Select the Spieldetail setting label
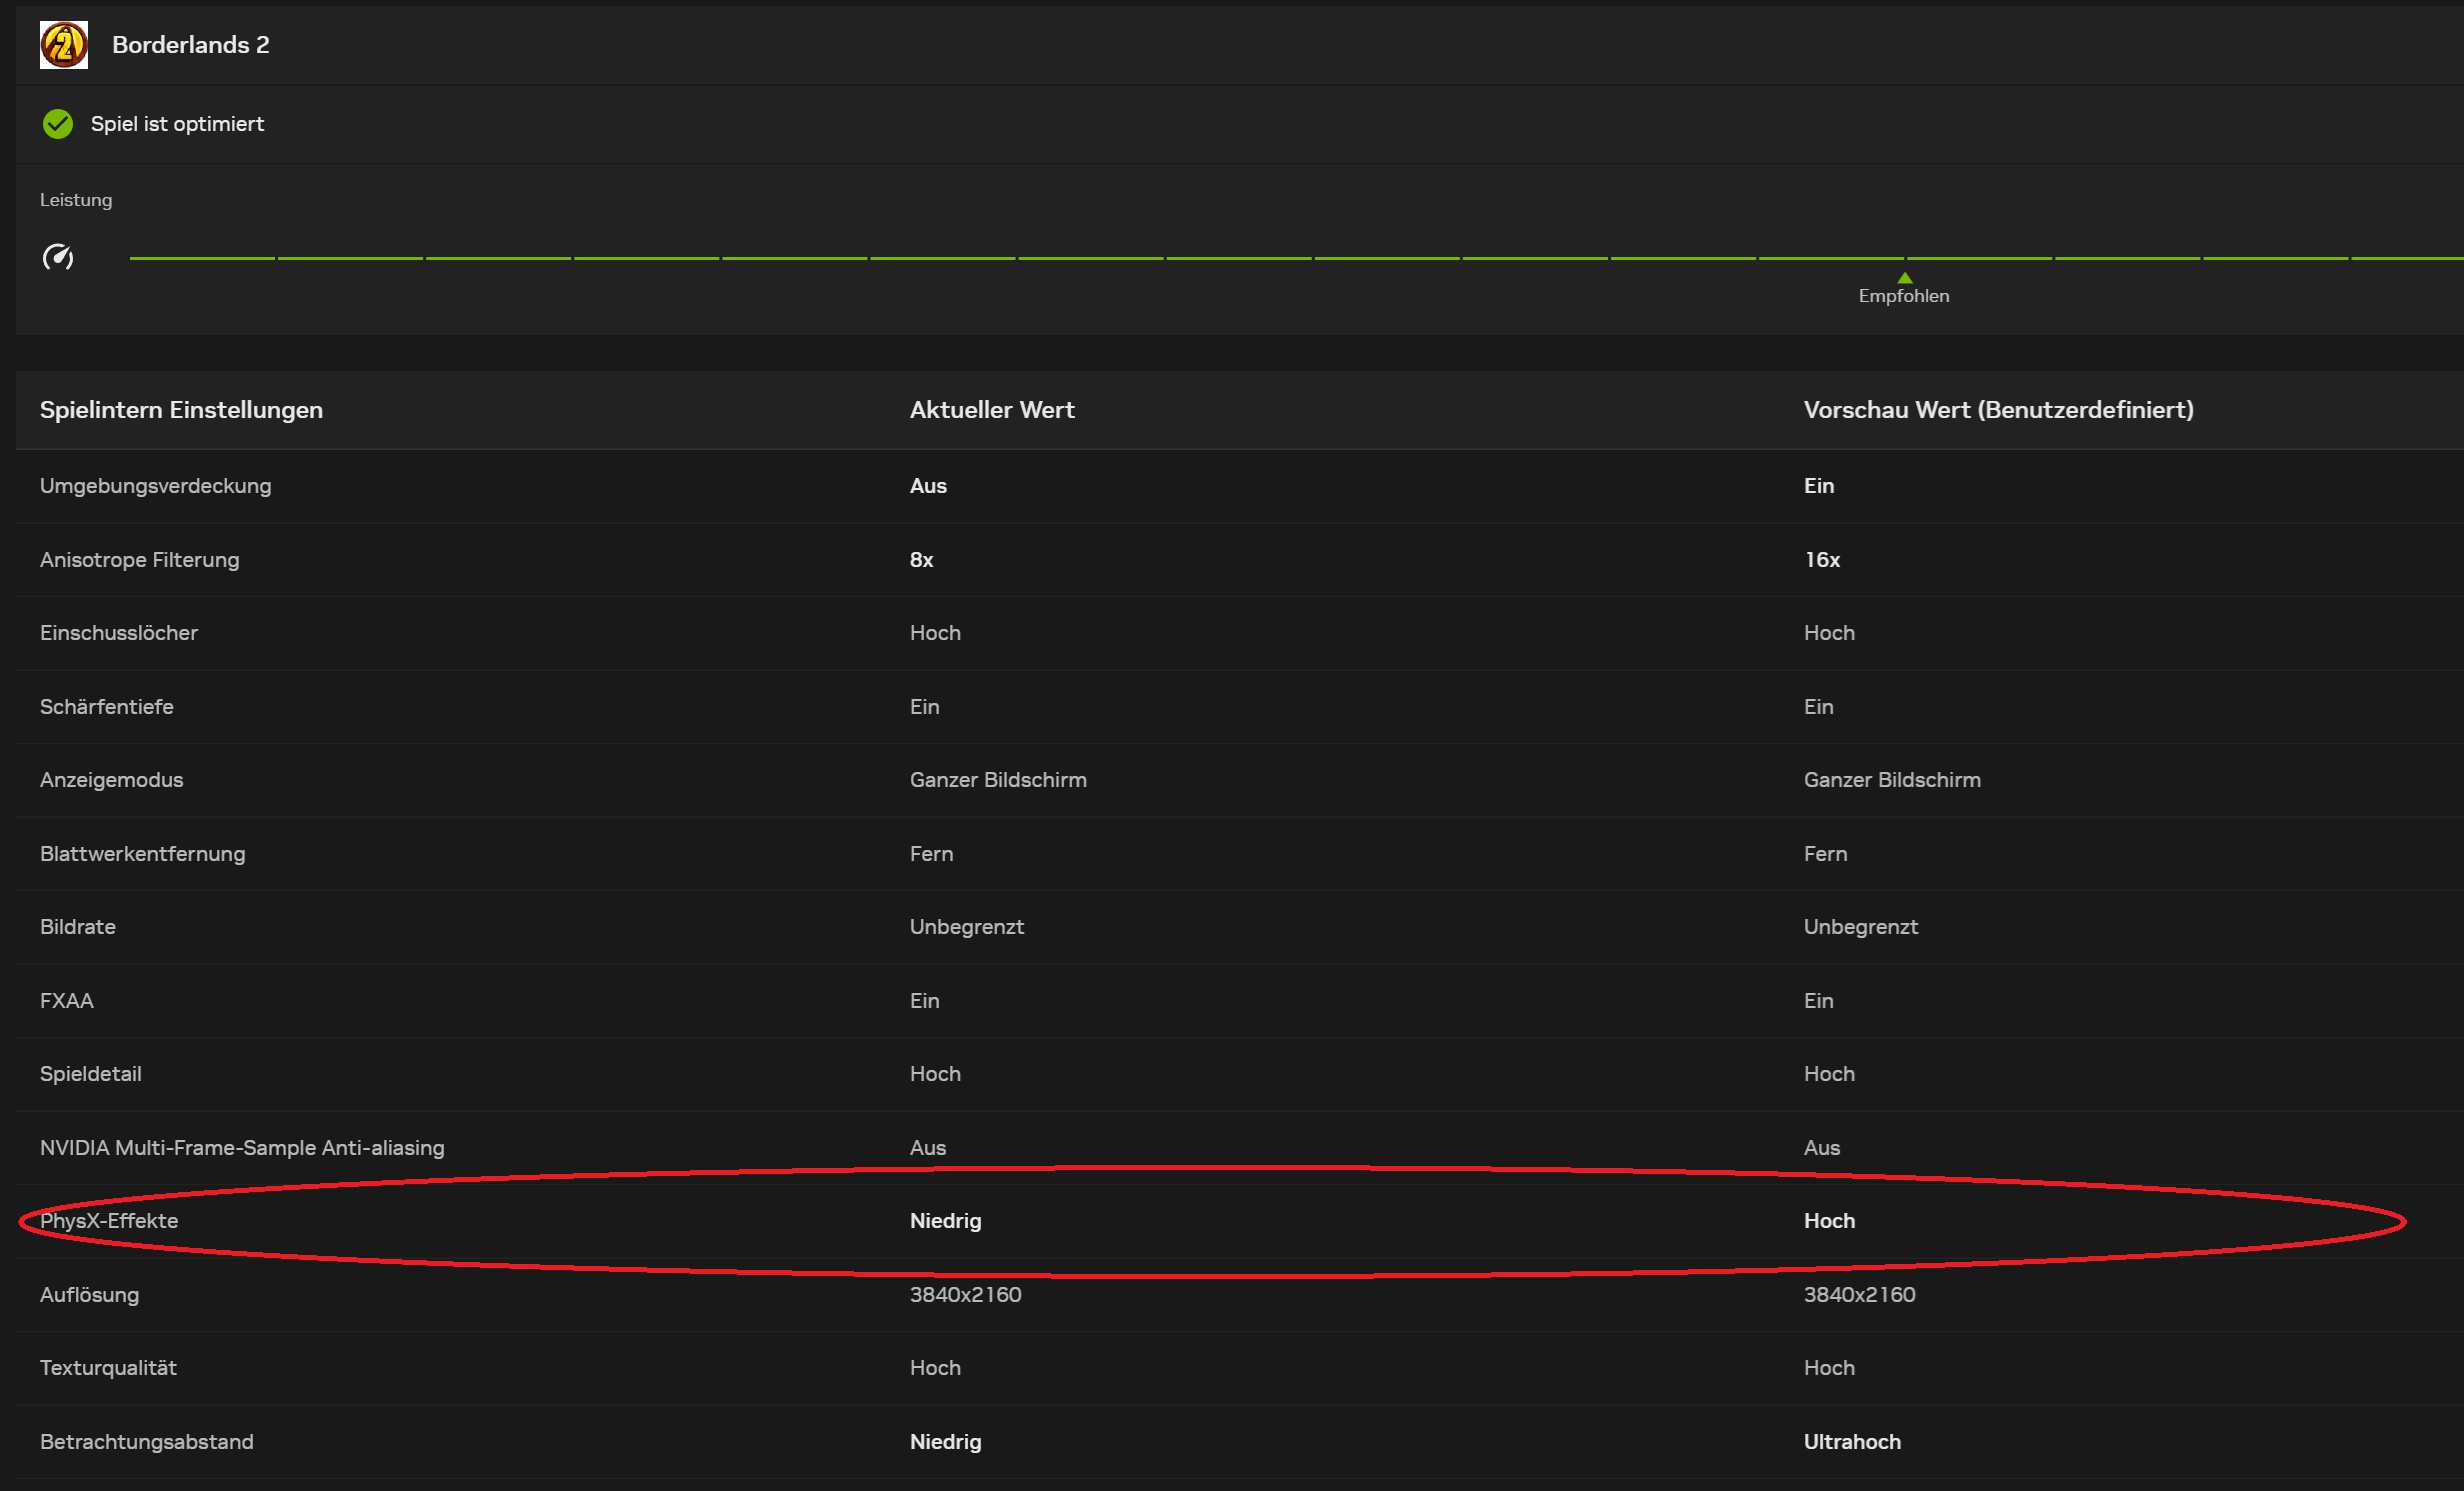This screenshot has width=2464, height=1491. click(91, 1074)
